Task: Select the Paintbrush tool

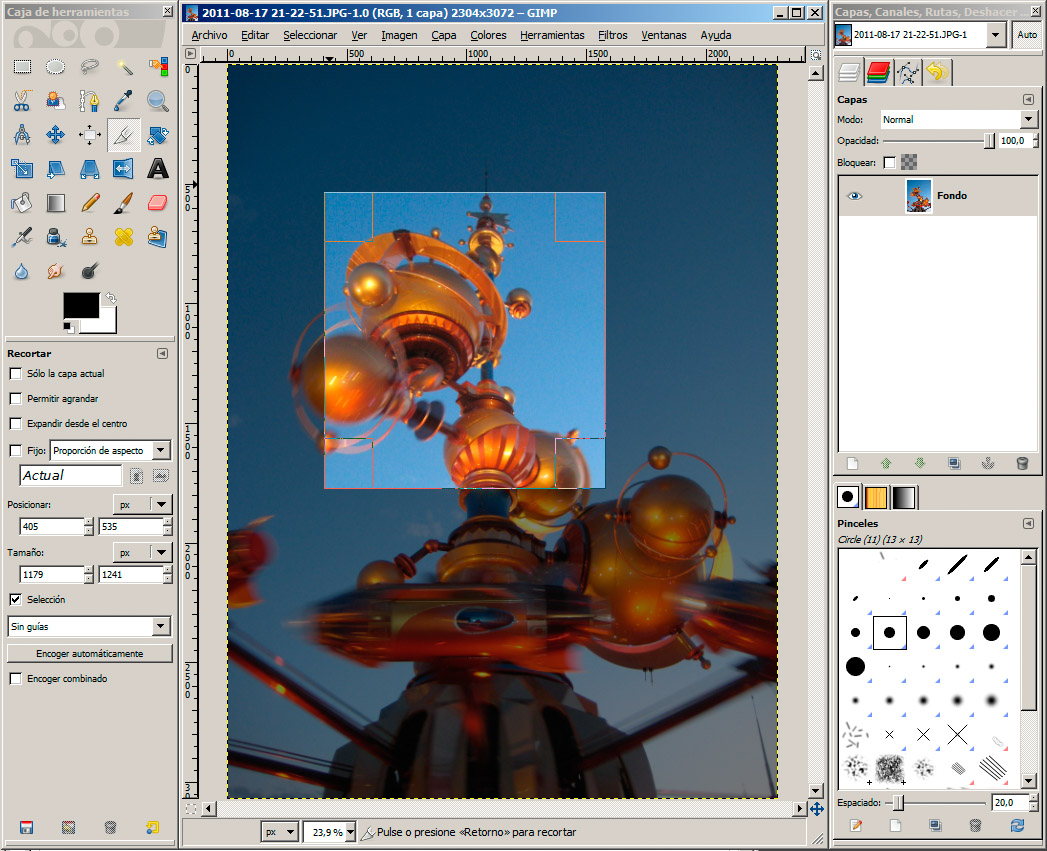Action: pos(124,202)
